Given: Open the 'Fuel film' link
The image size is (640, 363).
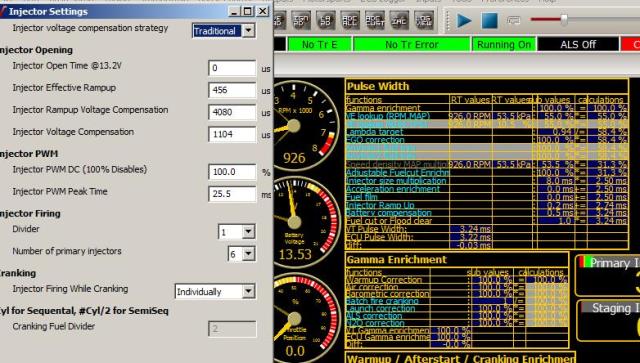Looking at the screenshot, I should (362, 197).
